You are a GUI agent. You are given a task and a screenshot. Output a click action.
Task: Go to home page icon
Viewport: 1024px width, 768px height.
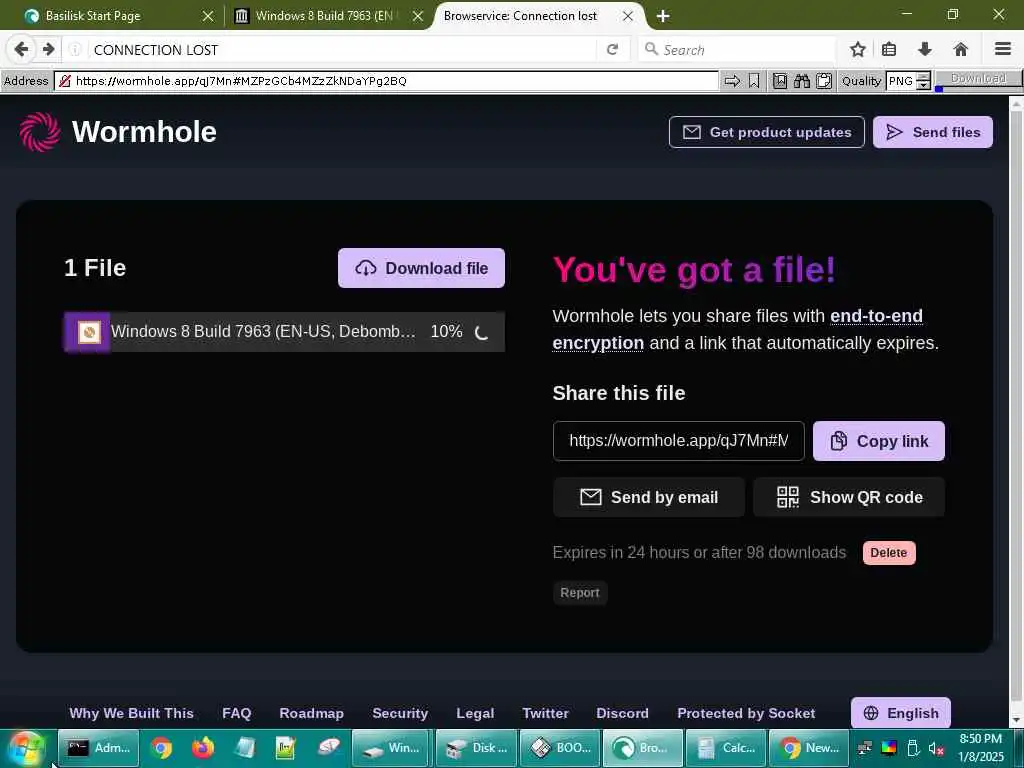pyautogui.click(x=961, y=50)
